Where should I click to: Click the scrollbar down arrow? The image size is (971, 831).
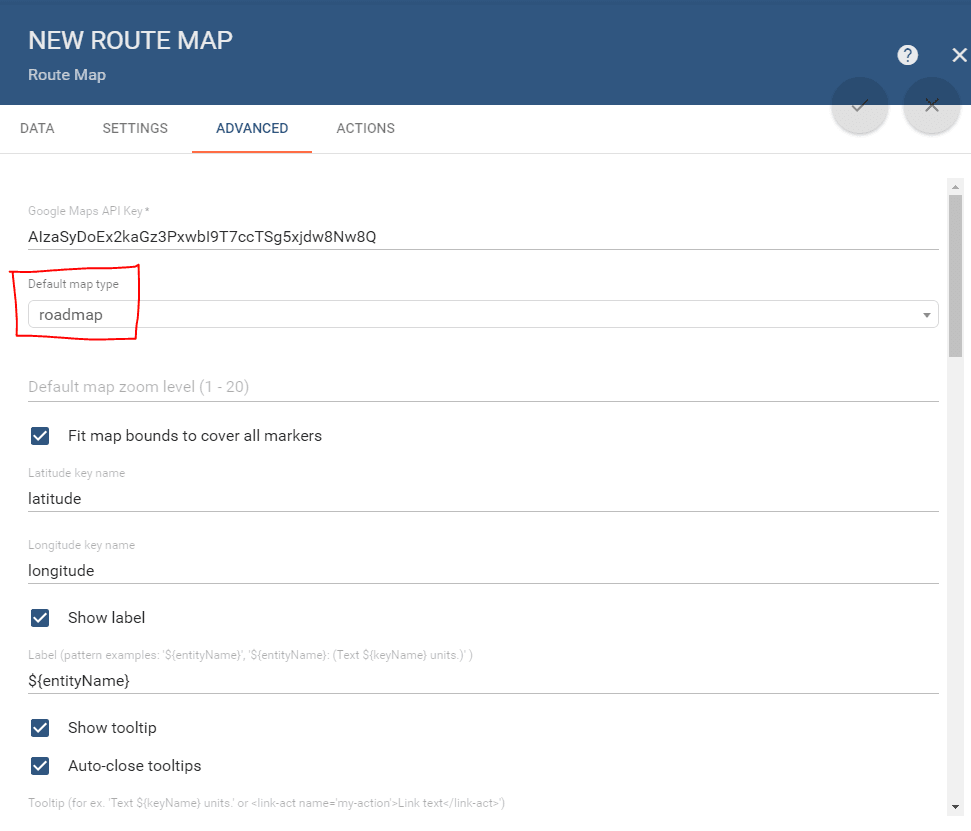955,806
